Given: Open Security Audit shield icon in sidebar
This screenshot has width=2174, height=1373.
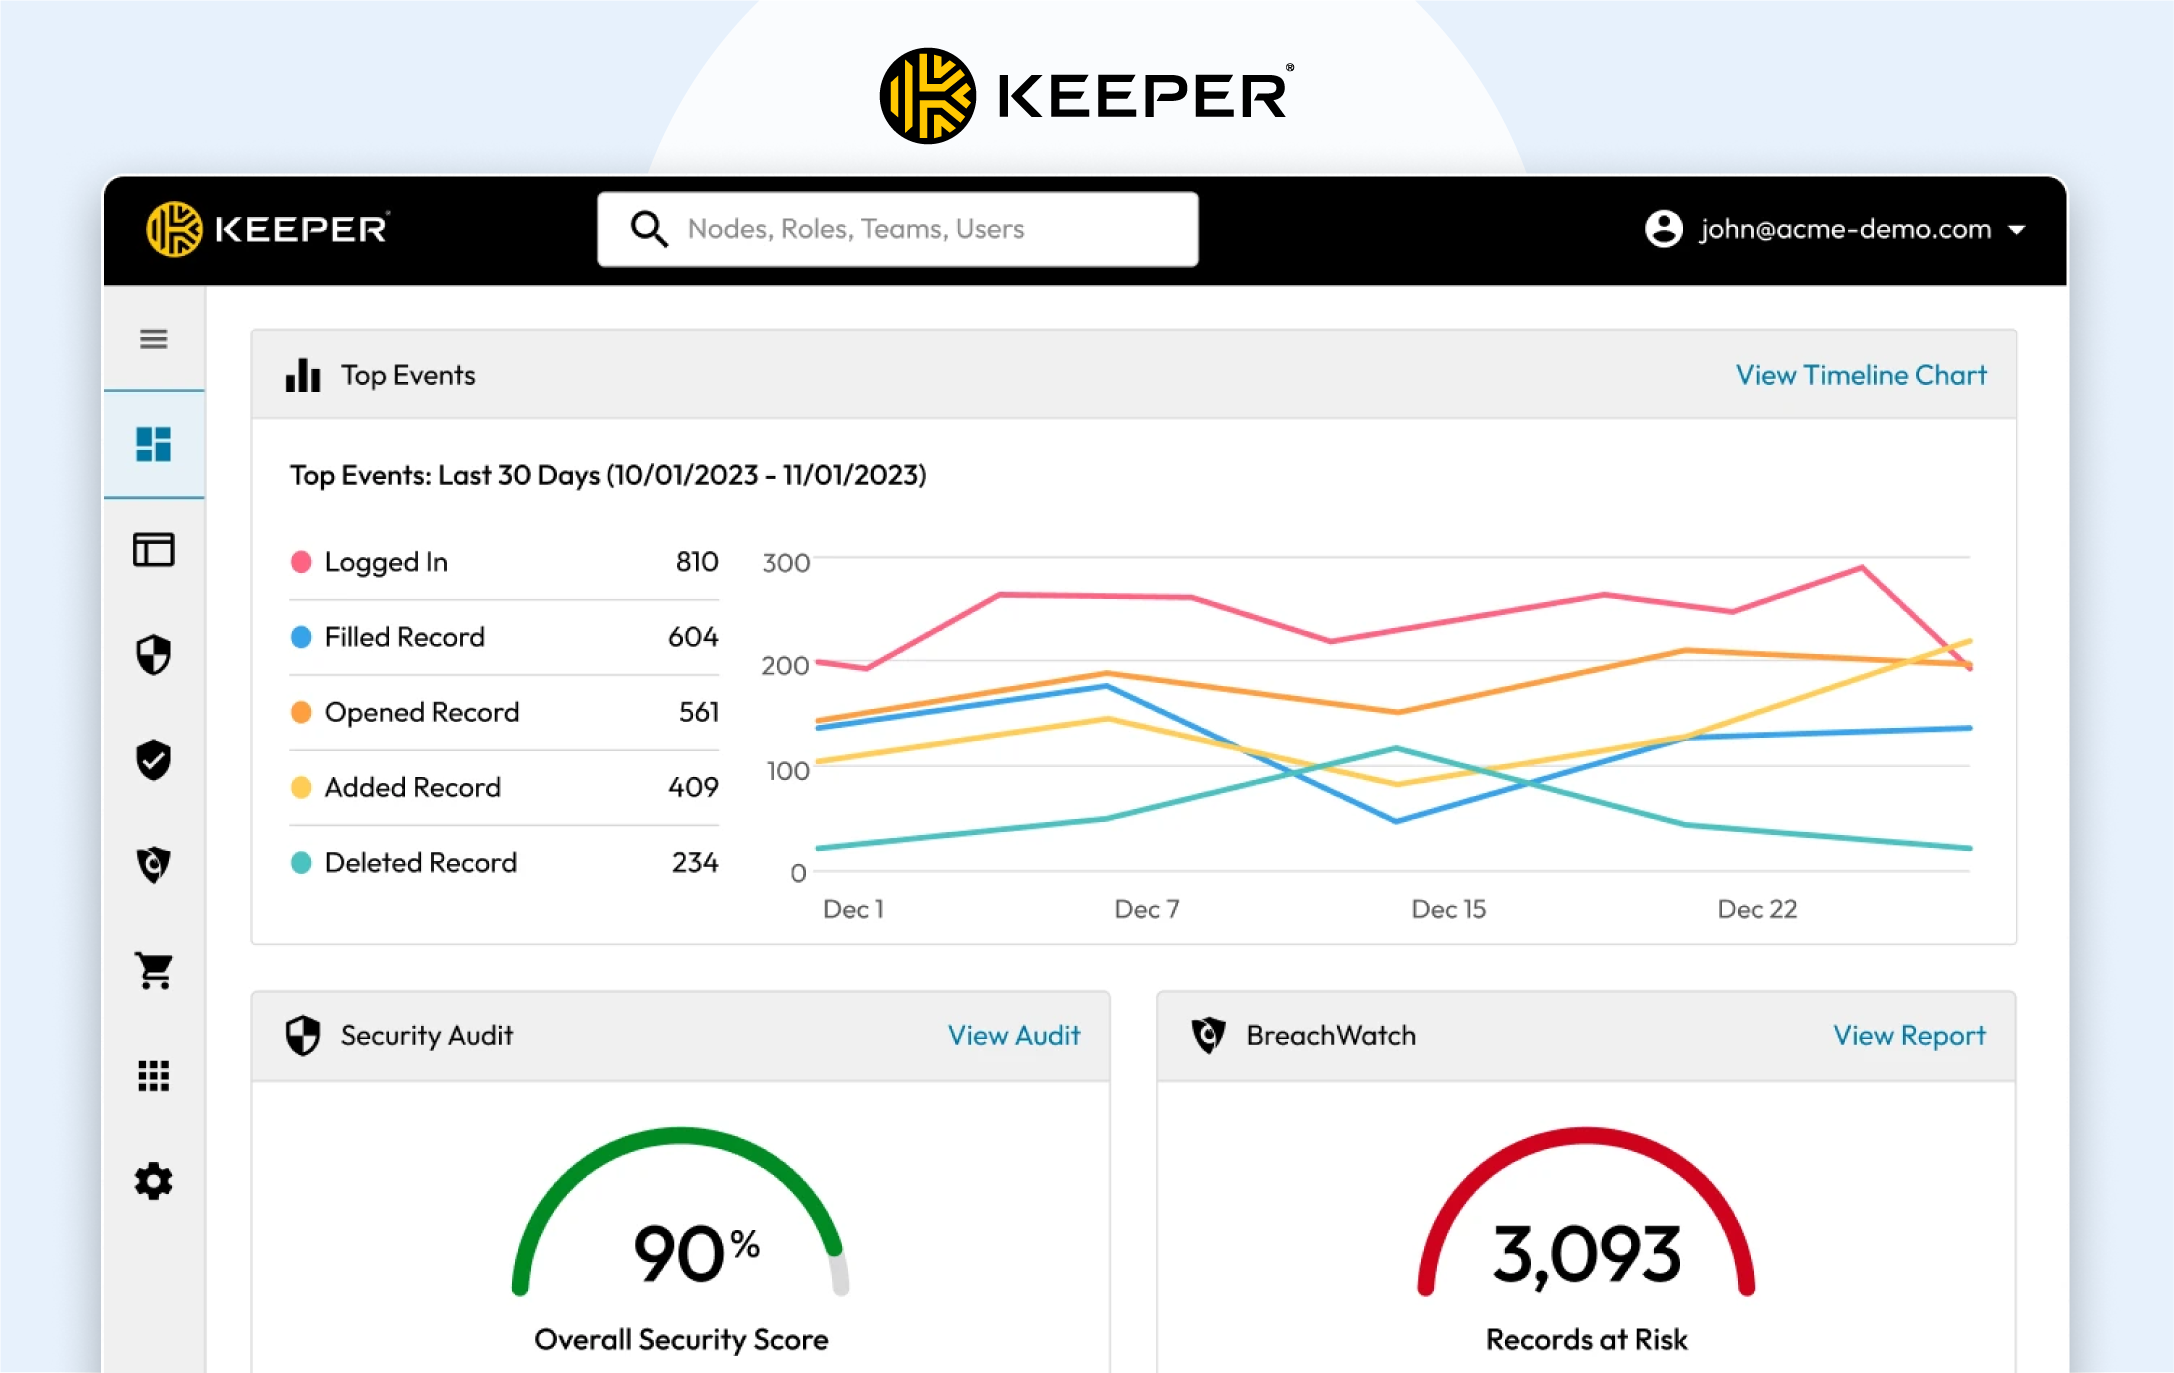Looking at the screenshot, I should [153, 655].
